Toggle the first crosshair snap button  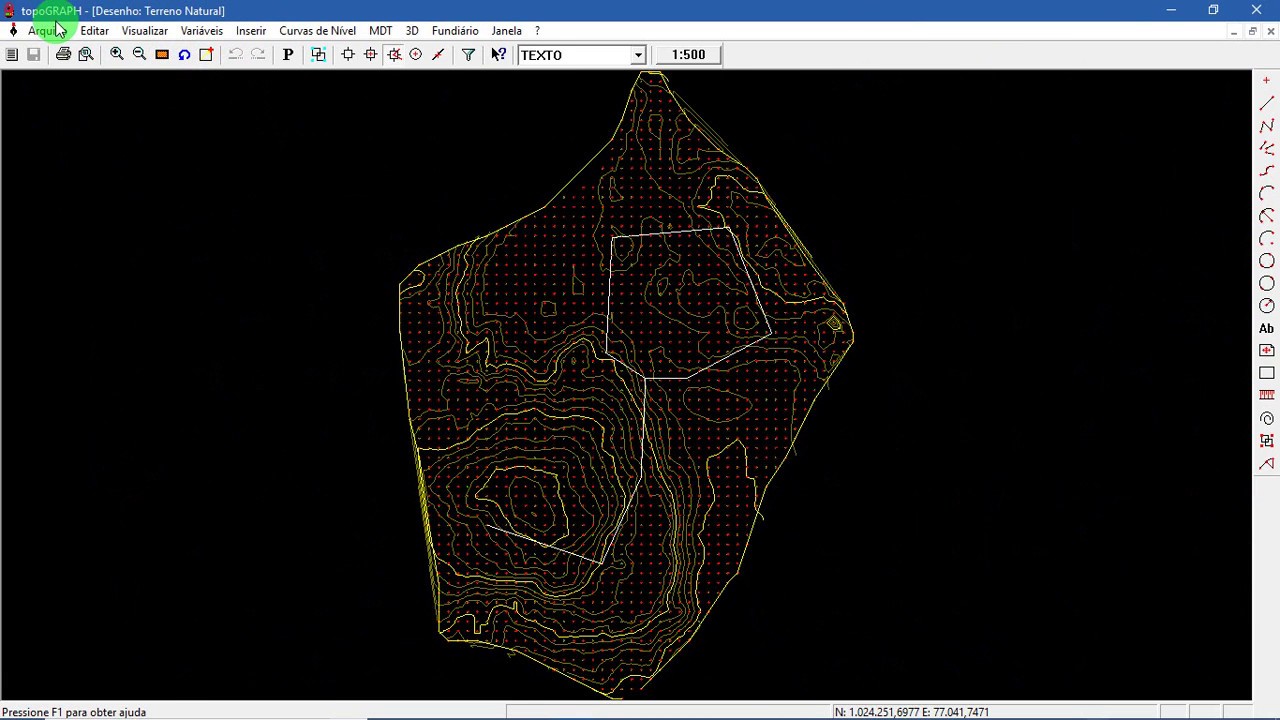point(348,55)
